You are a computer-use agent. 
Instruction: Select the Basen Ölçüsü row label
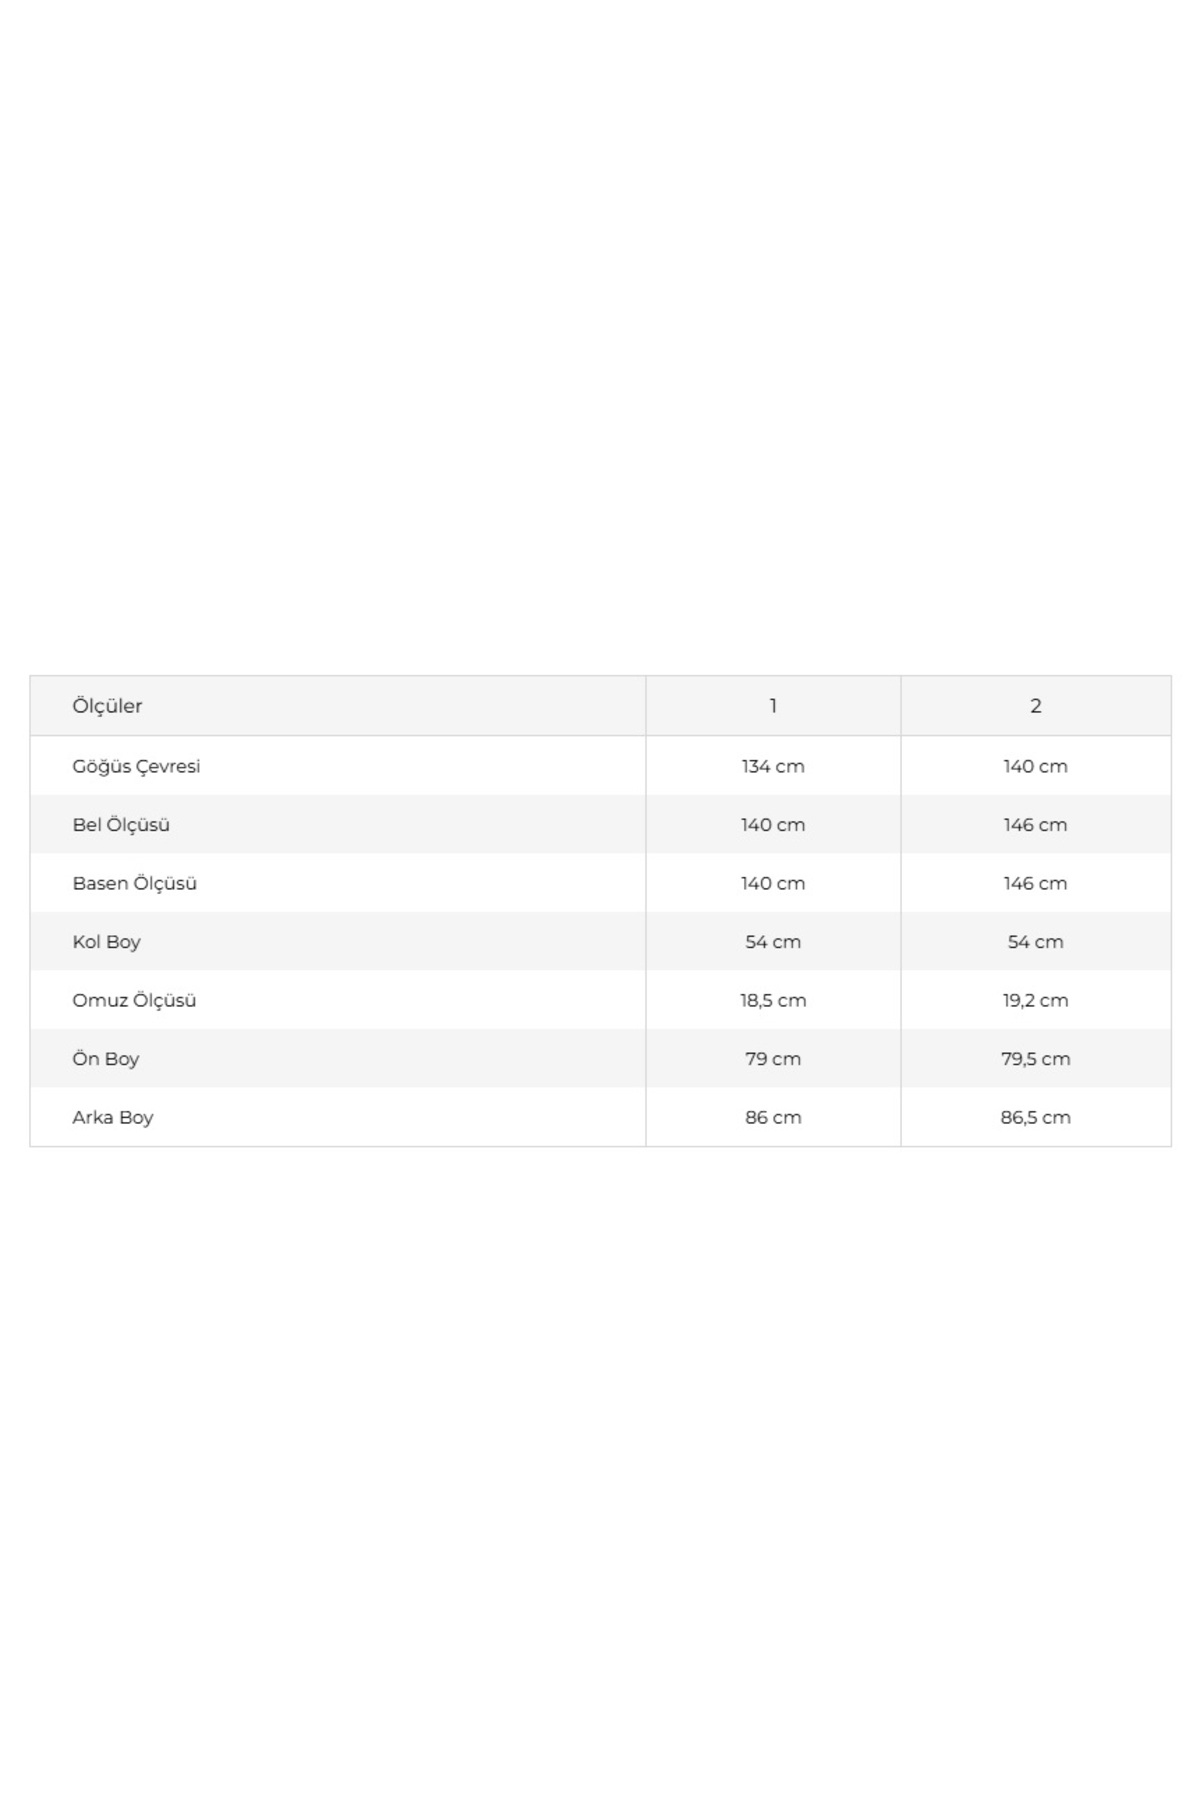134,883
